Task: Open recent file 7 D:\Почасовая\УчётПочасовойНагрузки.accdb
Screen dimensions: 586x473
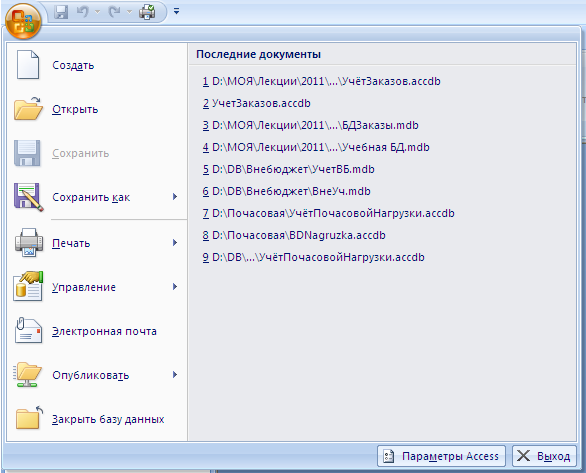Action: tap(329, 213)
